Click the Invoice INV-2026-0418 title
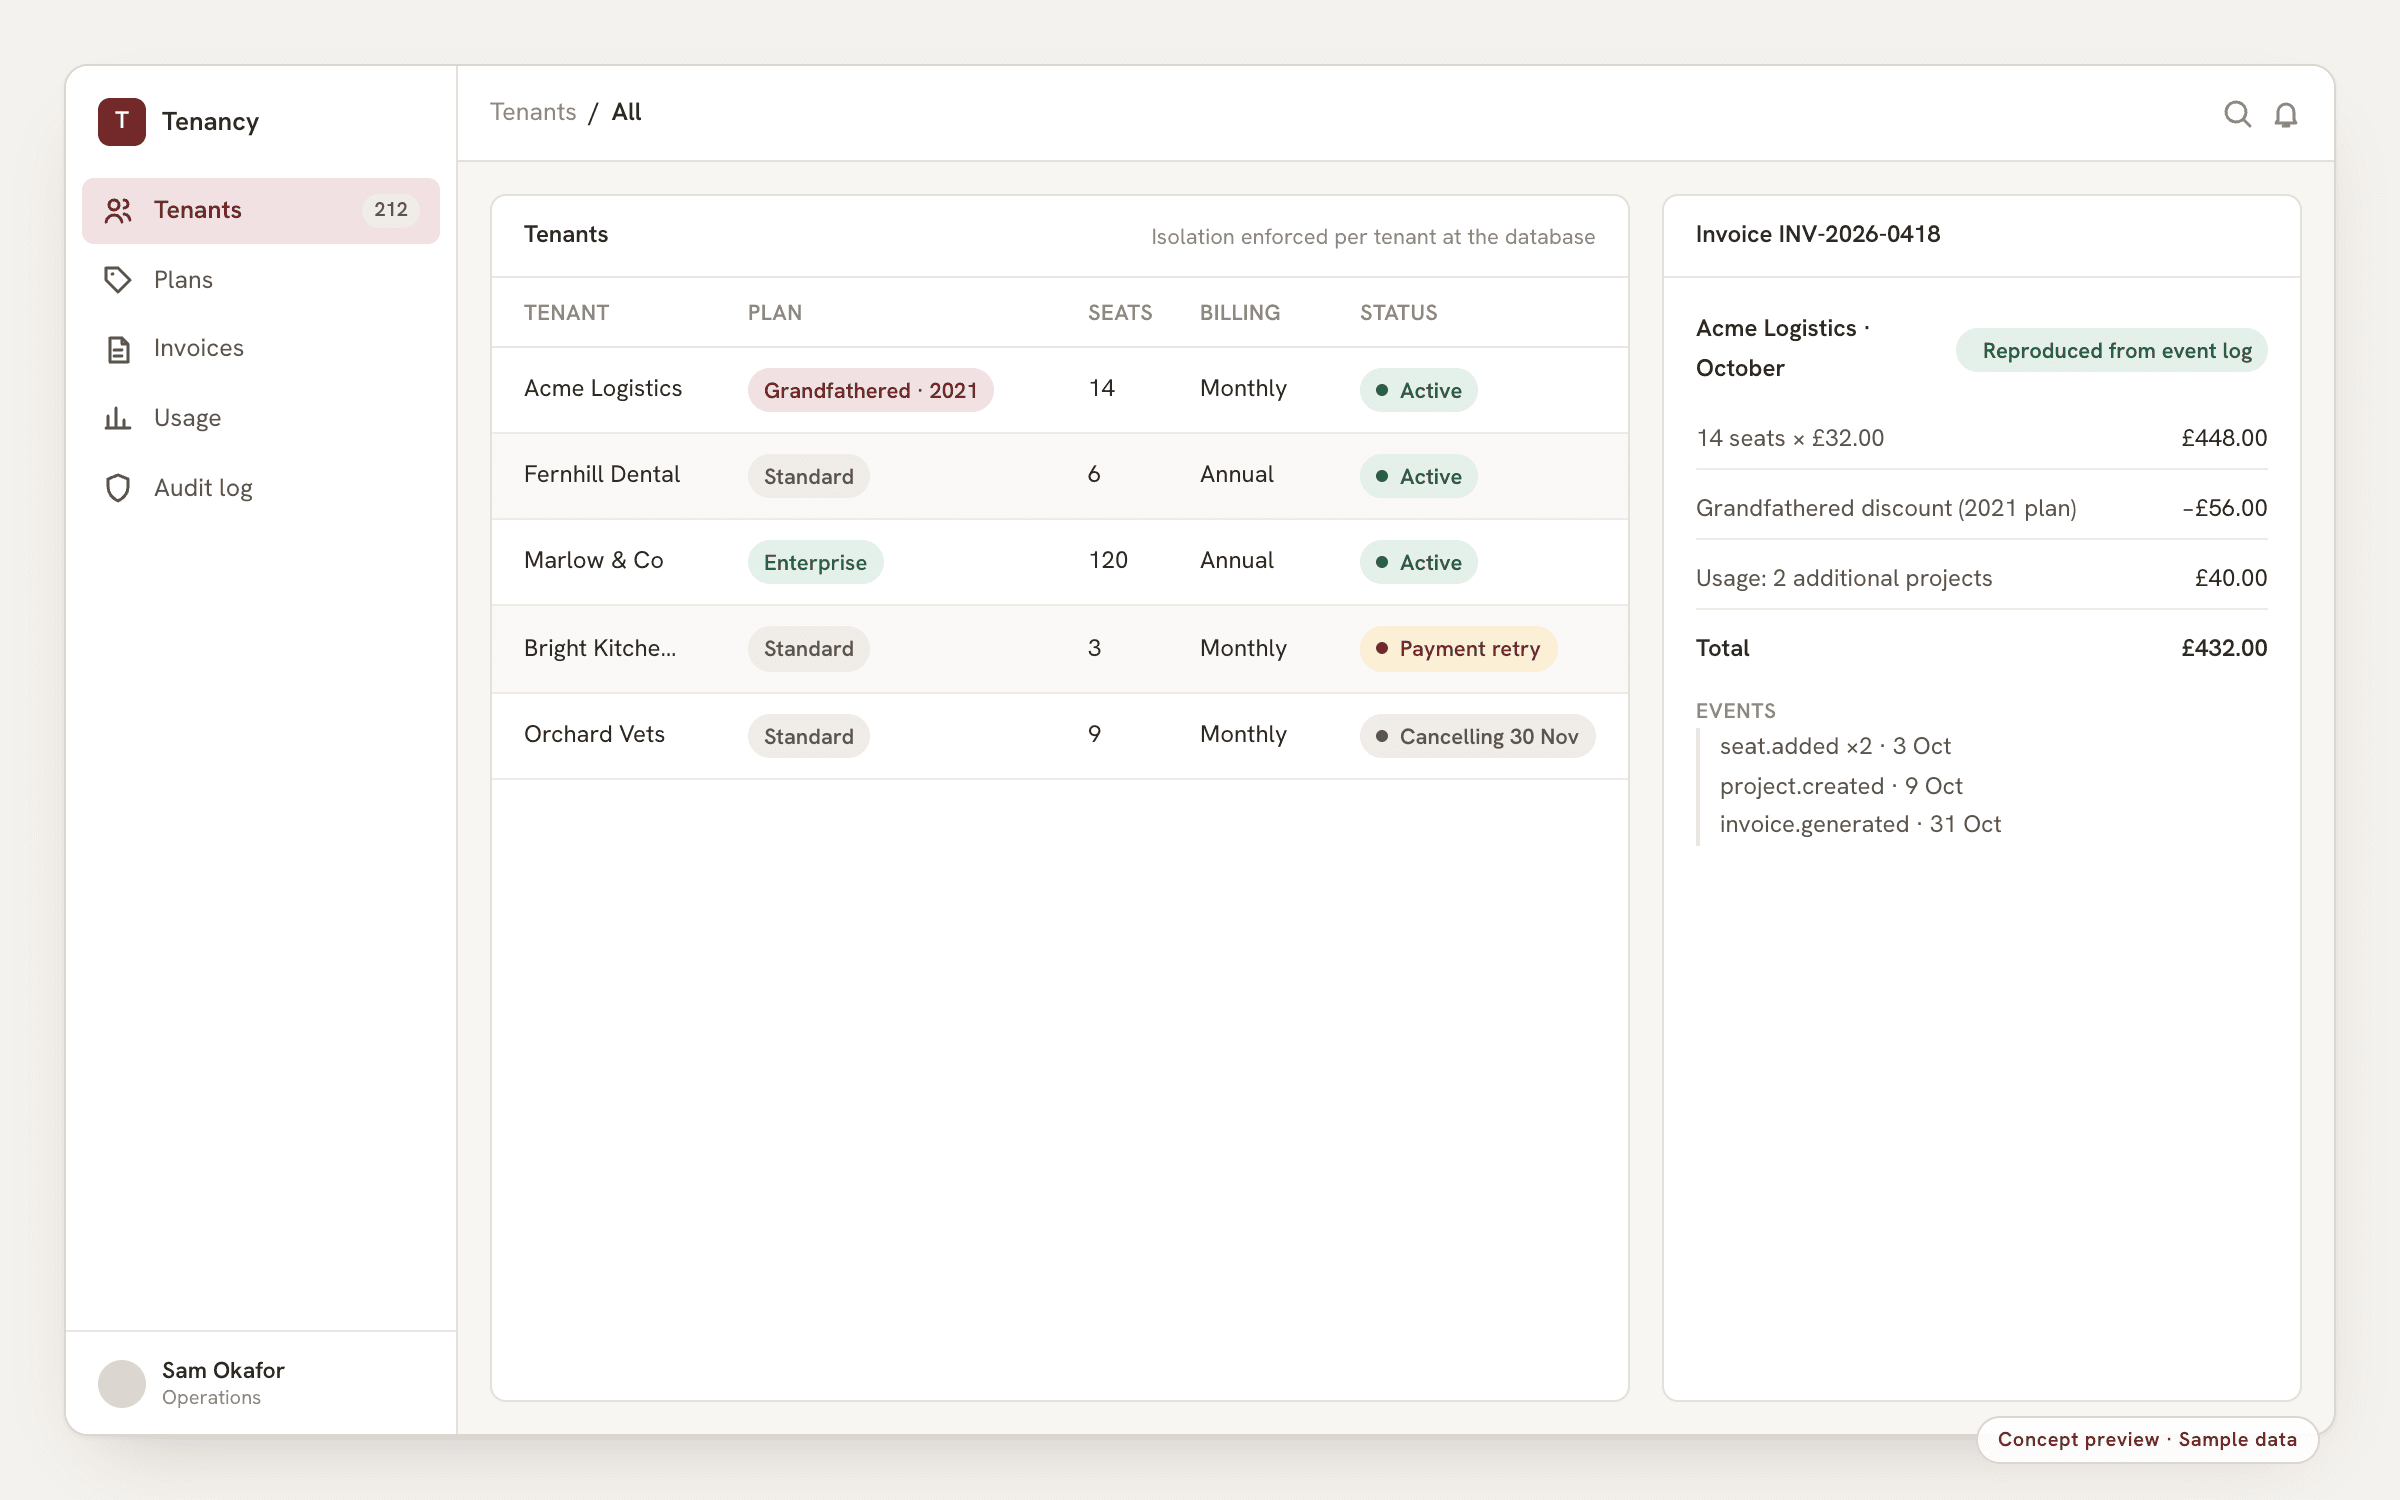 tap(1817, 234)
